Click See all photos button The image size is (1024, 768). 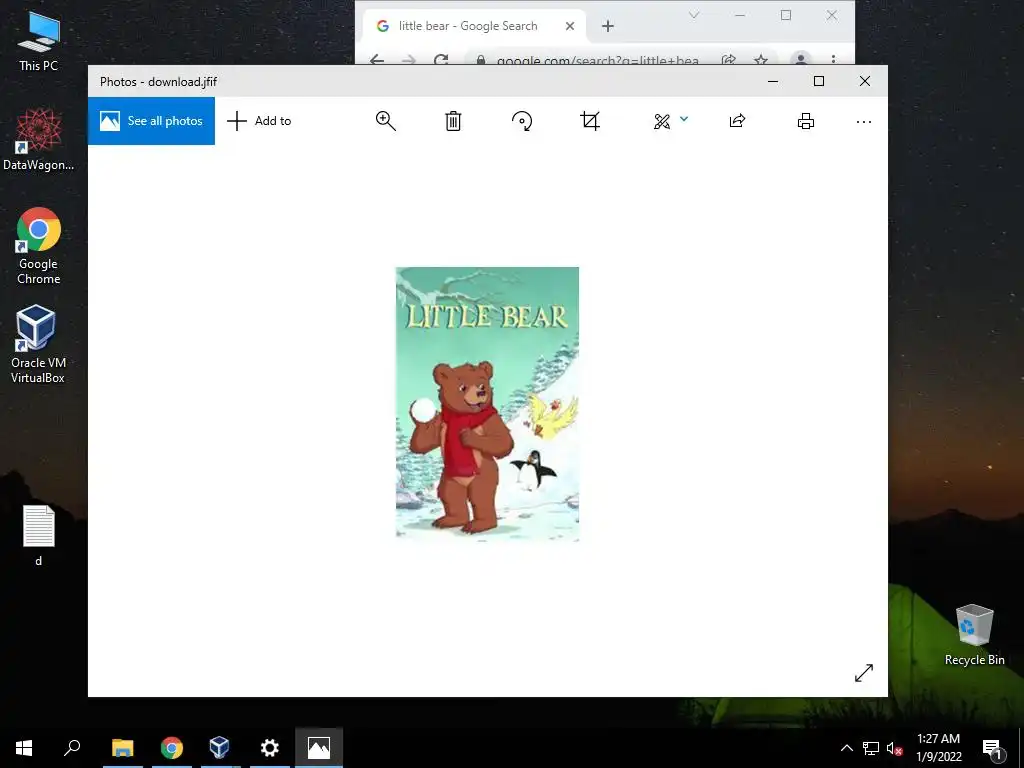point(152,121)
